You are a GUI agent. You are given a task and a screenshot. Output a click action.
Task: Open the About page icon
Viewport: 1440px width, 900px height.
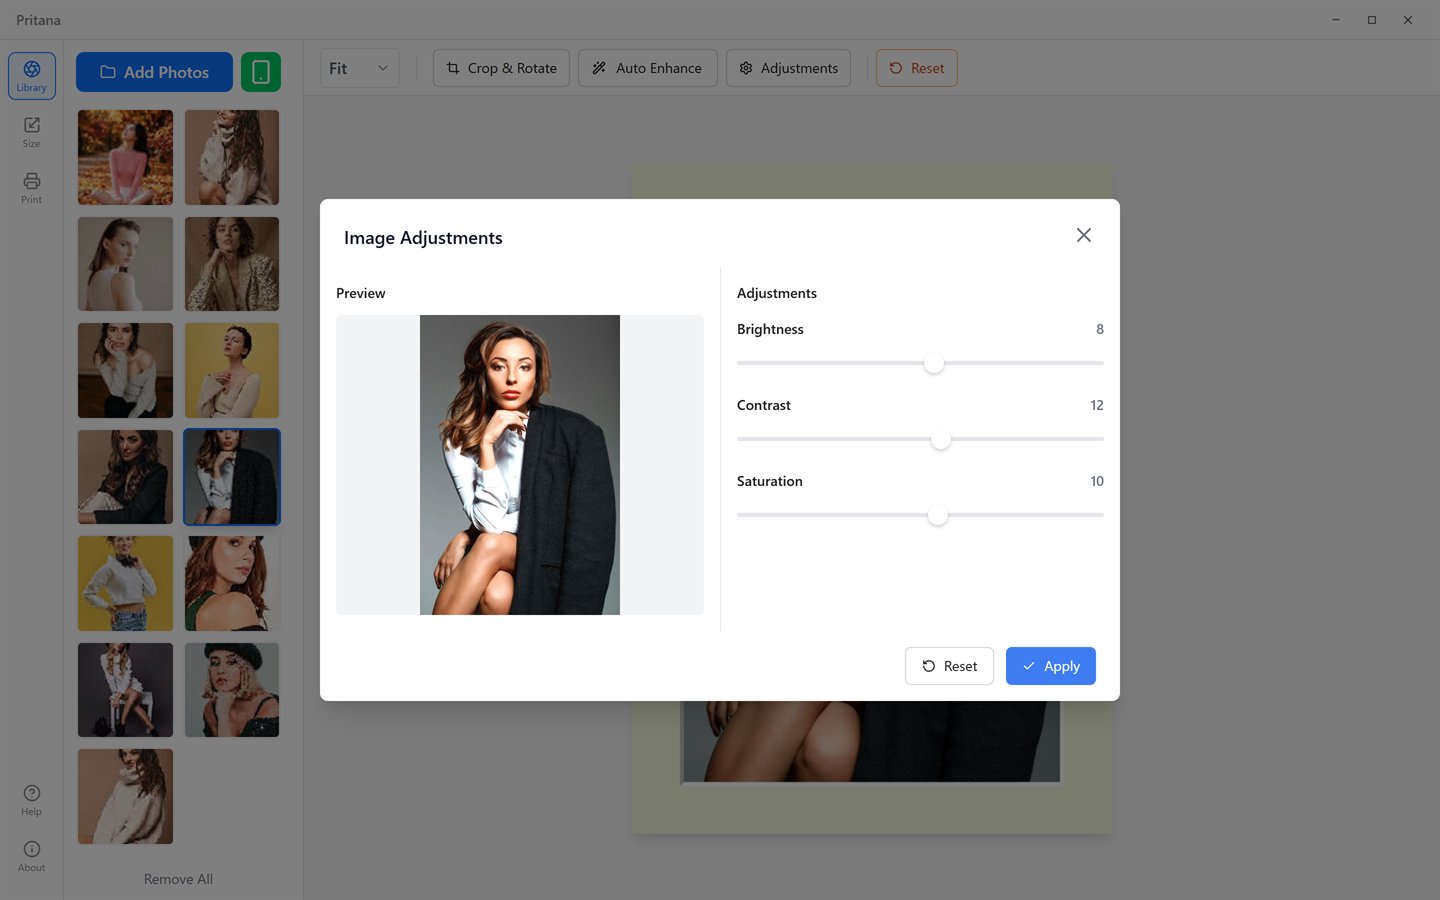click(32, 856)
